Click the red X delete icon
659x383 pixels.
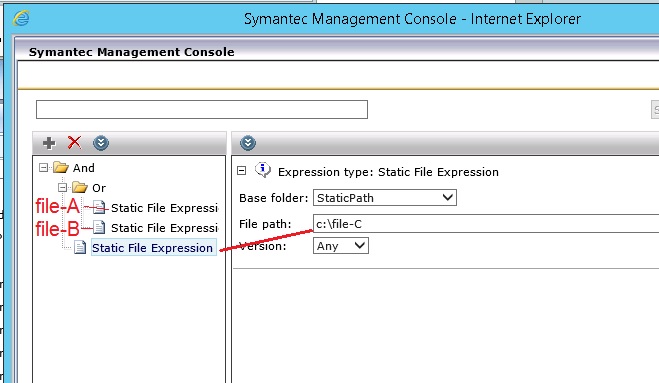pos(74,143)
